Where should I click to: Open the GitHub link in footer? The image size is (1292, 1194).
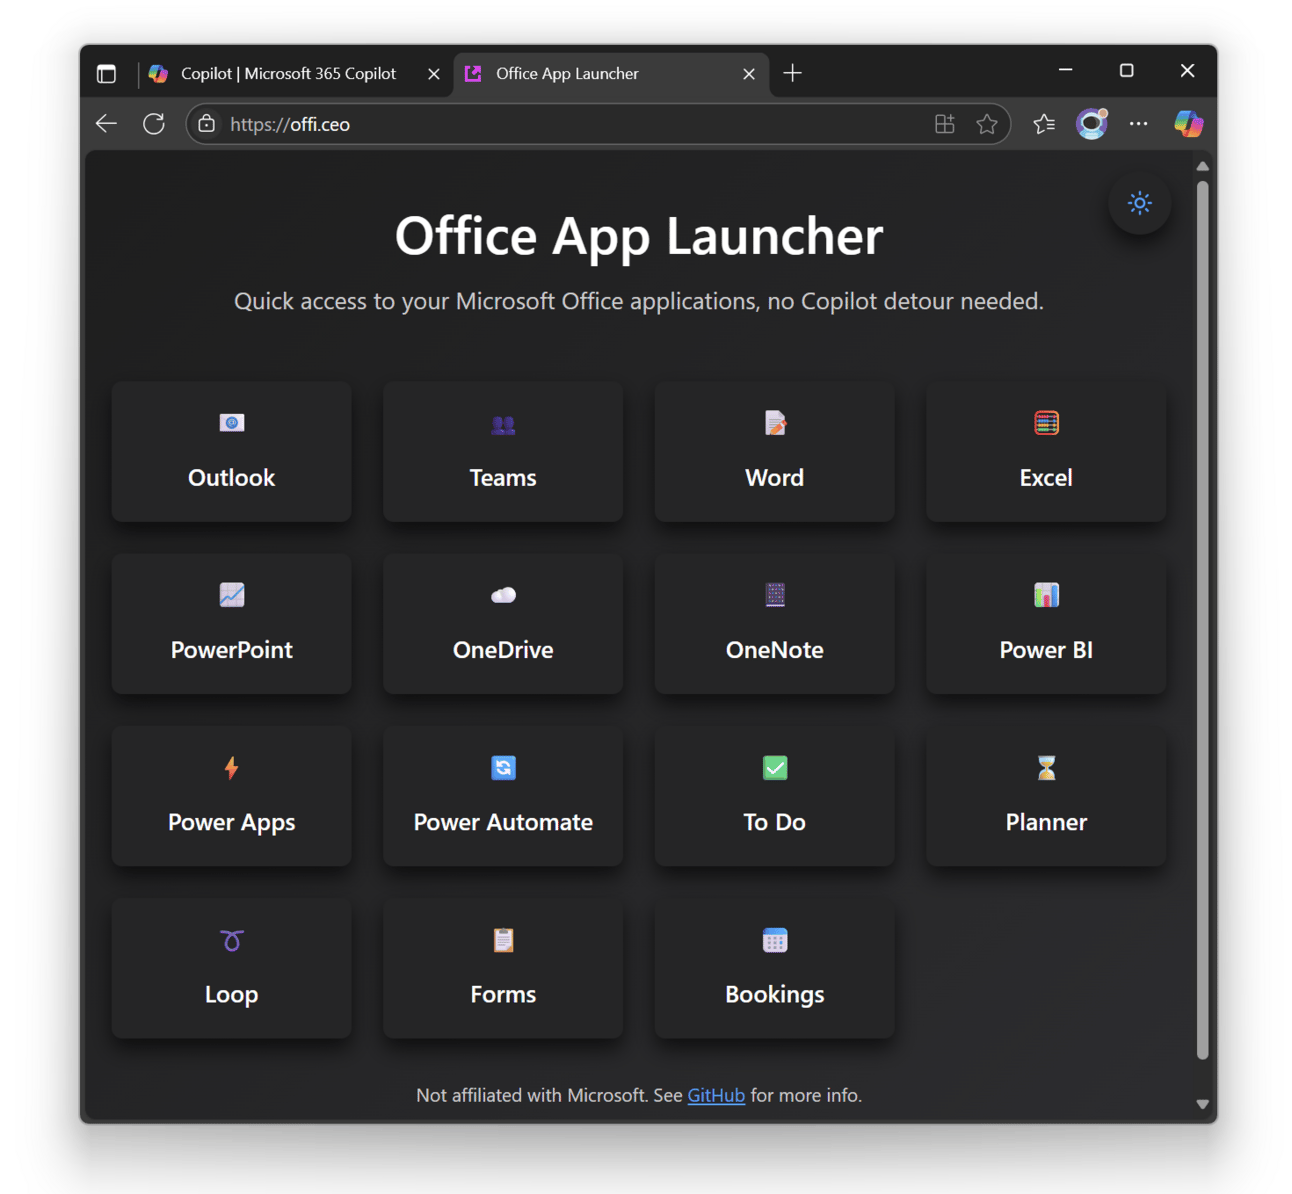tap(716, 1095)
